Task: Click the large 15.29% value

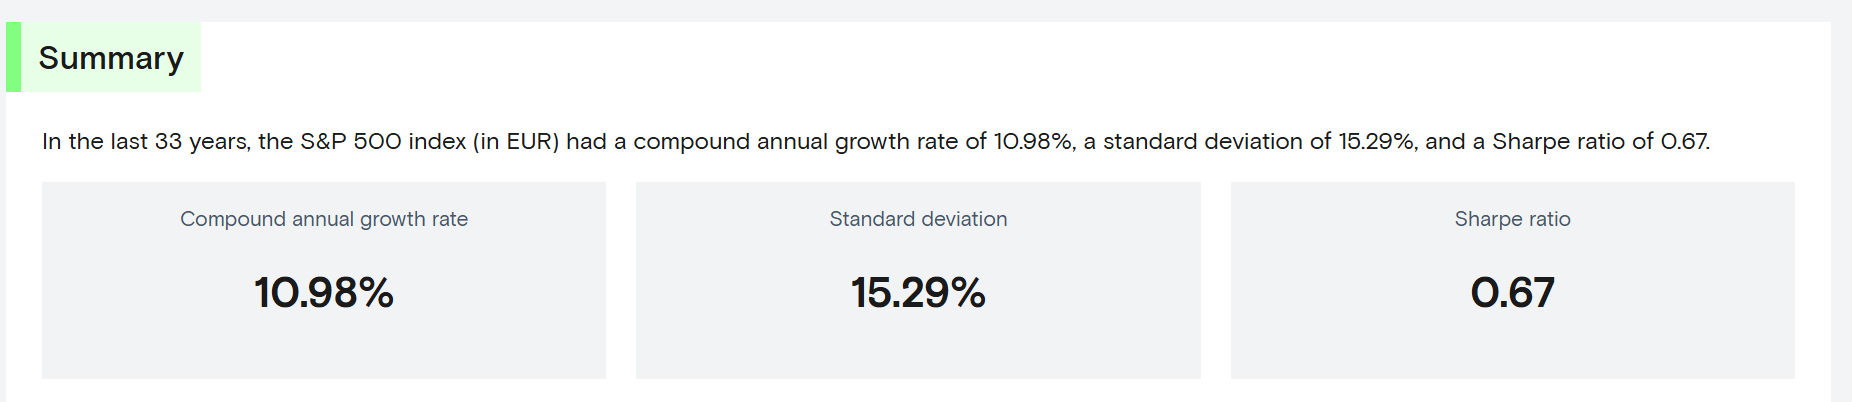Action: point(918,293)
